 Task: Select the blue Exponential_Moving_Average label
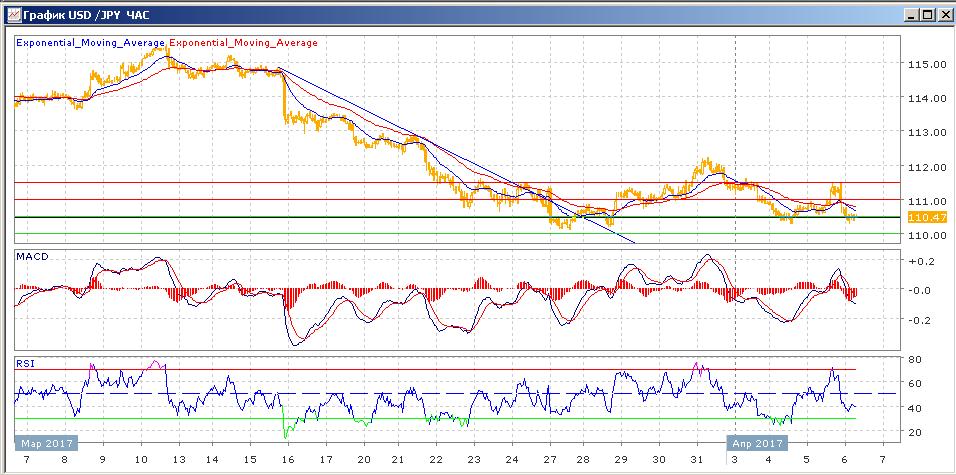pyautogui.click(x=92, y=43)
